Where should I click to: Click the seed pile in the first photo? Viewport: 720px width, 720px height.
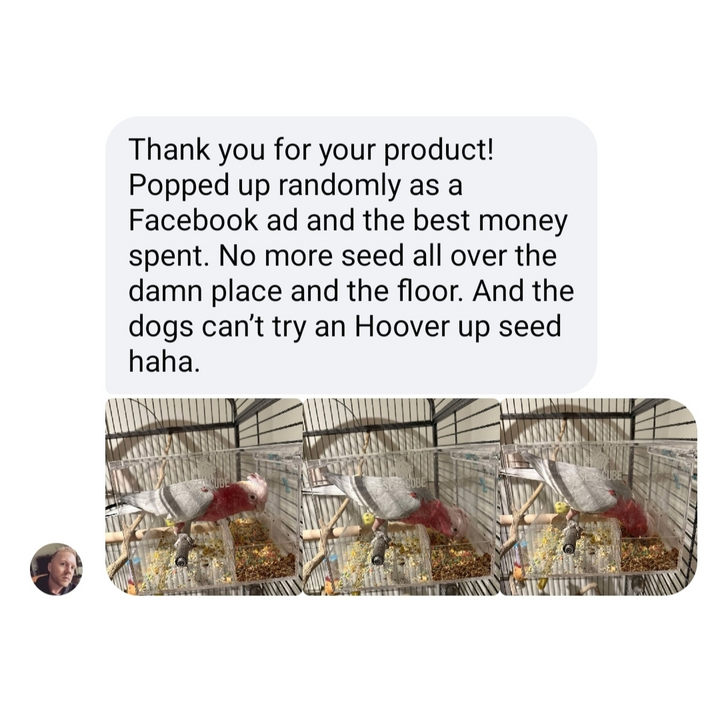tap(262, 554)
